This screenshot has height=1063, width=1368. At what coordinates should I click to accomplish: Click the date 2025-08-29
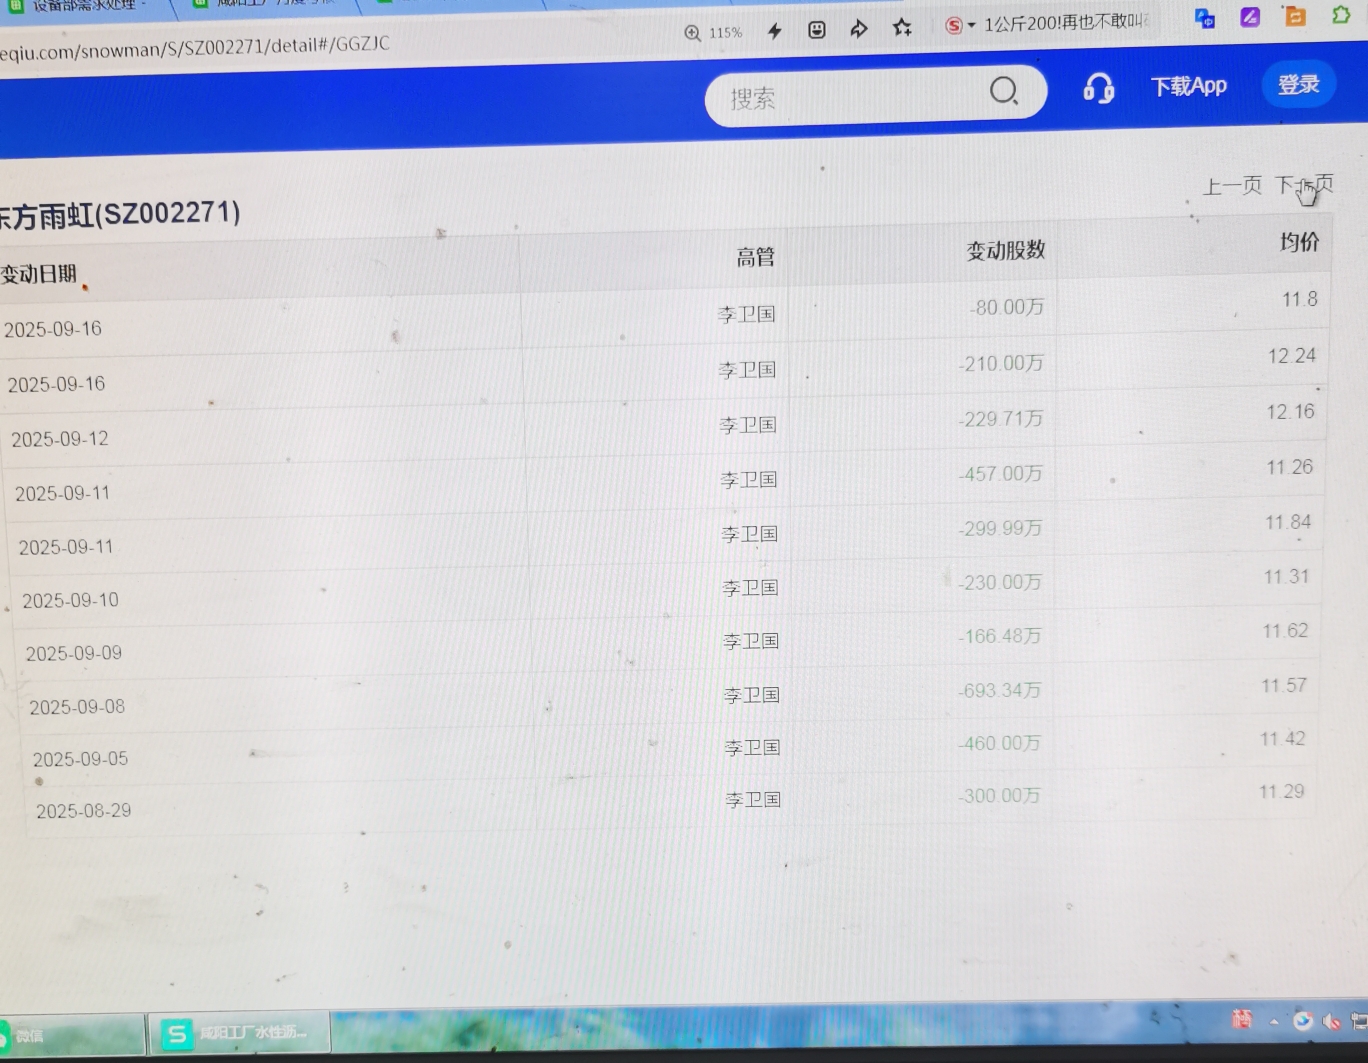click(x=83, y=811)
